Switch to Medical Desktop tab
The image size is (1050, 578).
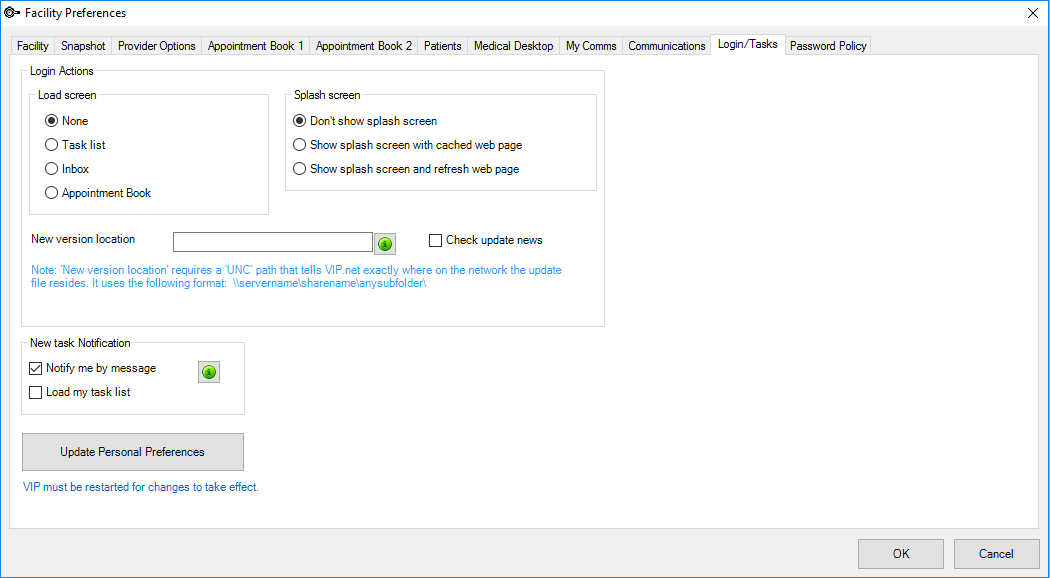pos(514,46)
